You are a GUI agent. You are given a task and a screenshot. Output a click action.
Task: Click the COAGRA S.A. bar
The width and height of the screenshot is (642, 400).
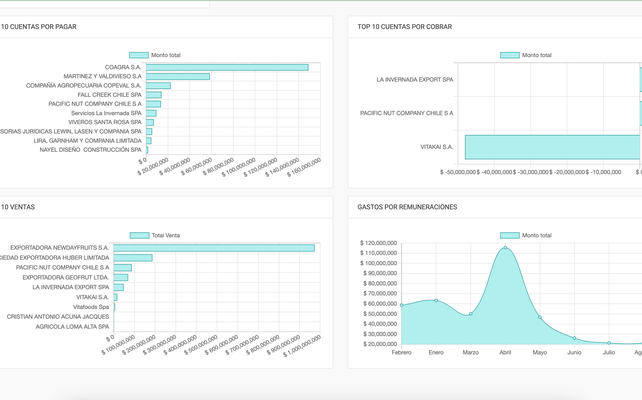[226, 67]
